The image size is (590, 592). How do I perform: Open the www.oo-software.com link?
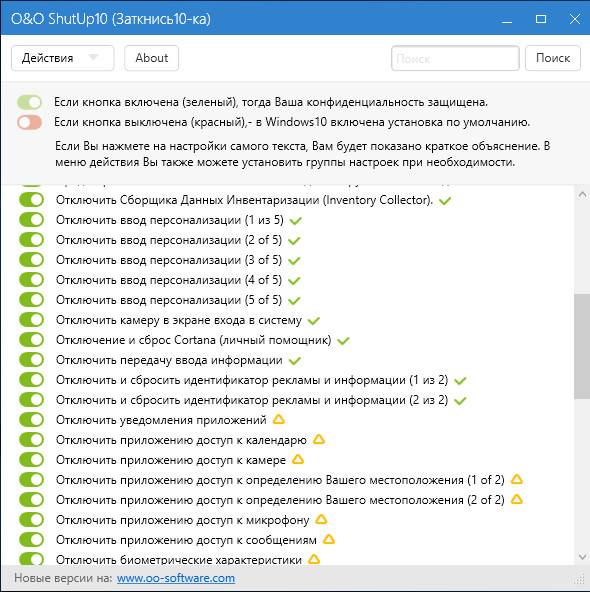click(176, 578)
